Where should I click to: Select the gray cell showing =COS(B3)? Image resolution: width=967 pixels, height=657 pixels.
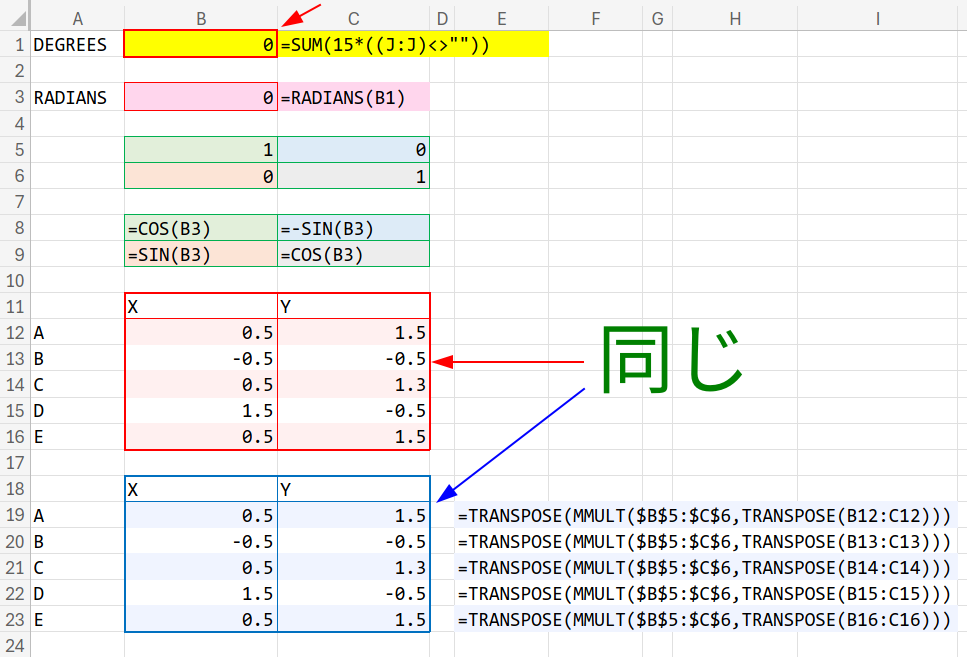[353, 254]
